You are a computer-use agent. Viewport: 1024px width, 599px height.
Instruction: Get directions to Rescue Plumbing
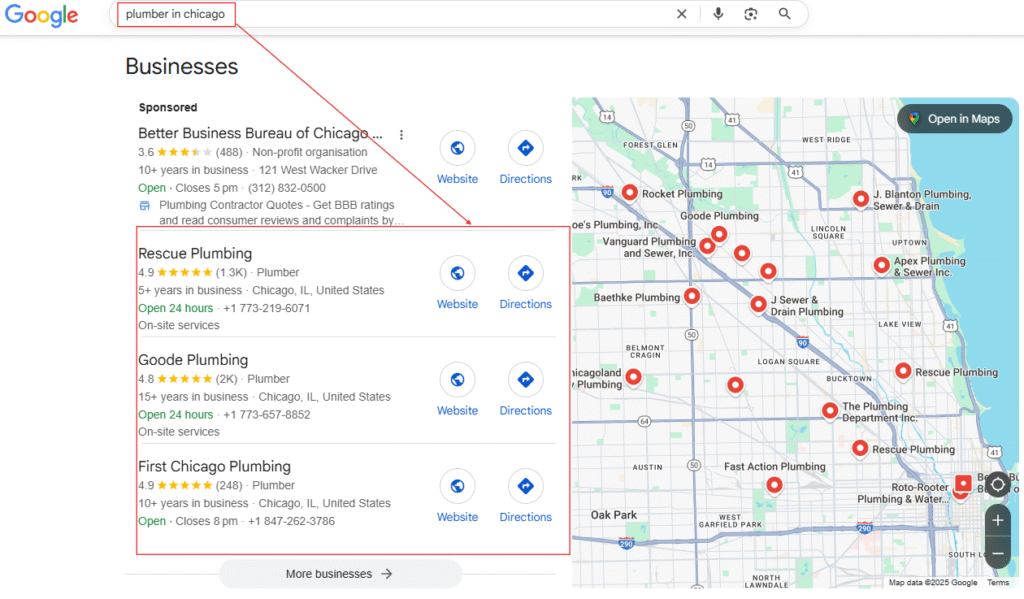click(x=526, y=273)
